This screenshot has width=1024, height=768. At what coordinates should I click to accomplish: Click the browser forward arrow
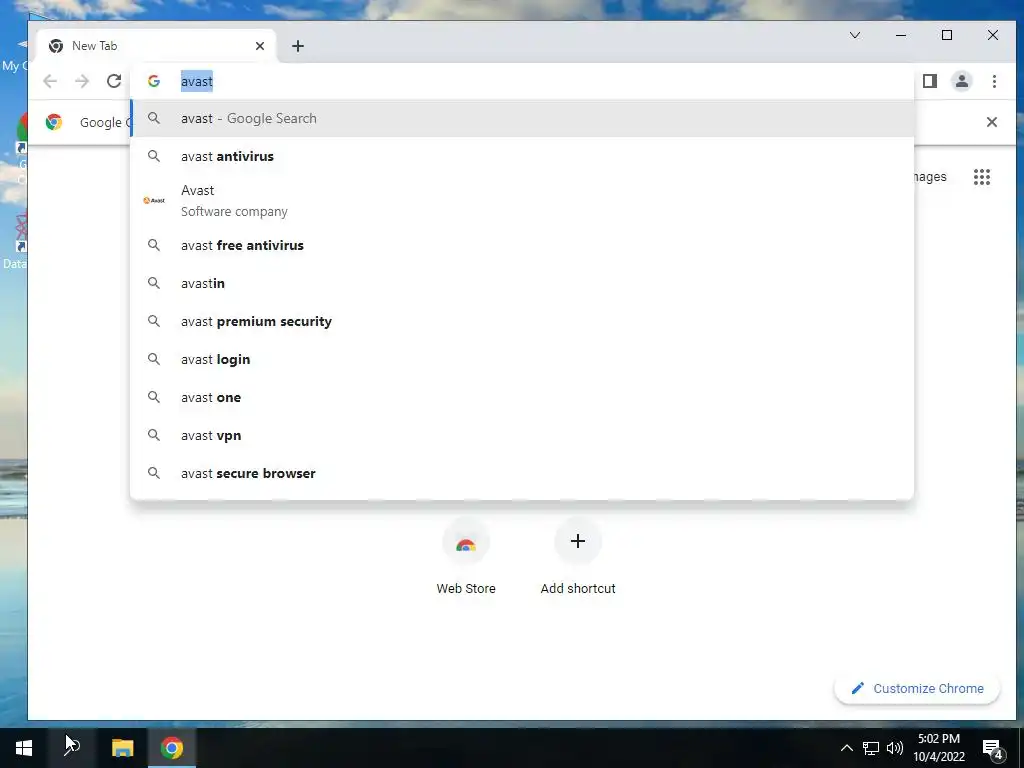coord(82,81)
